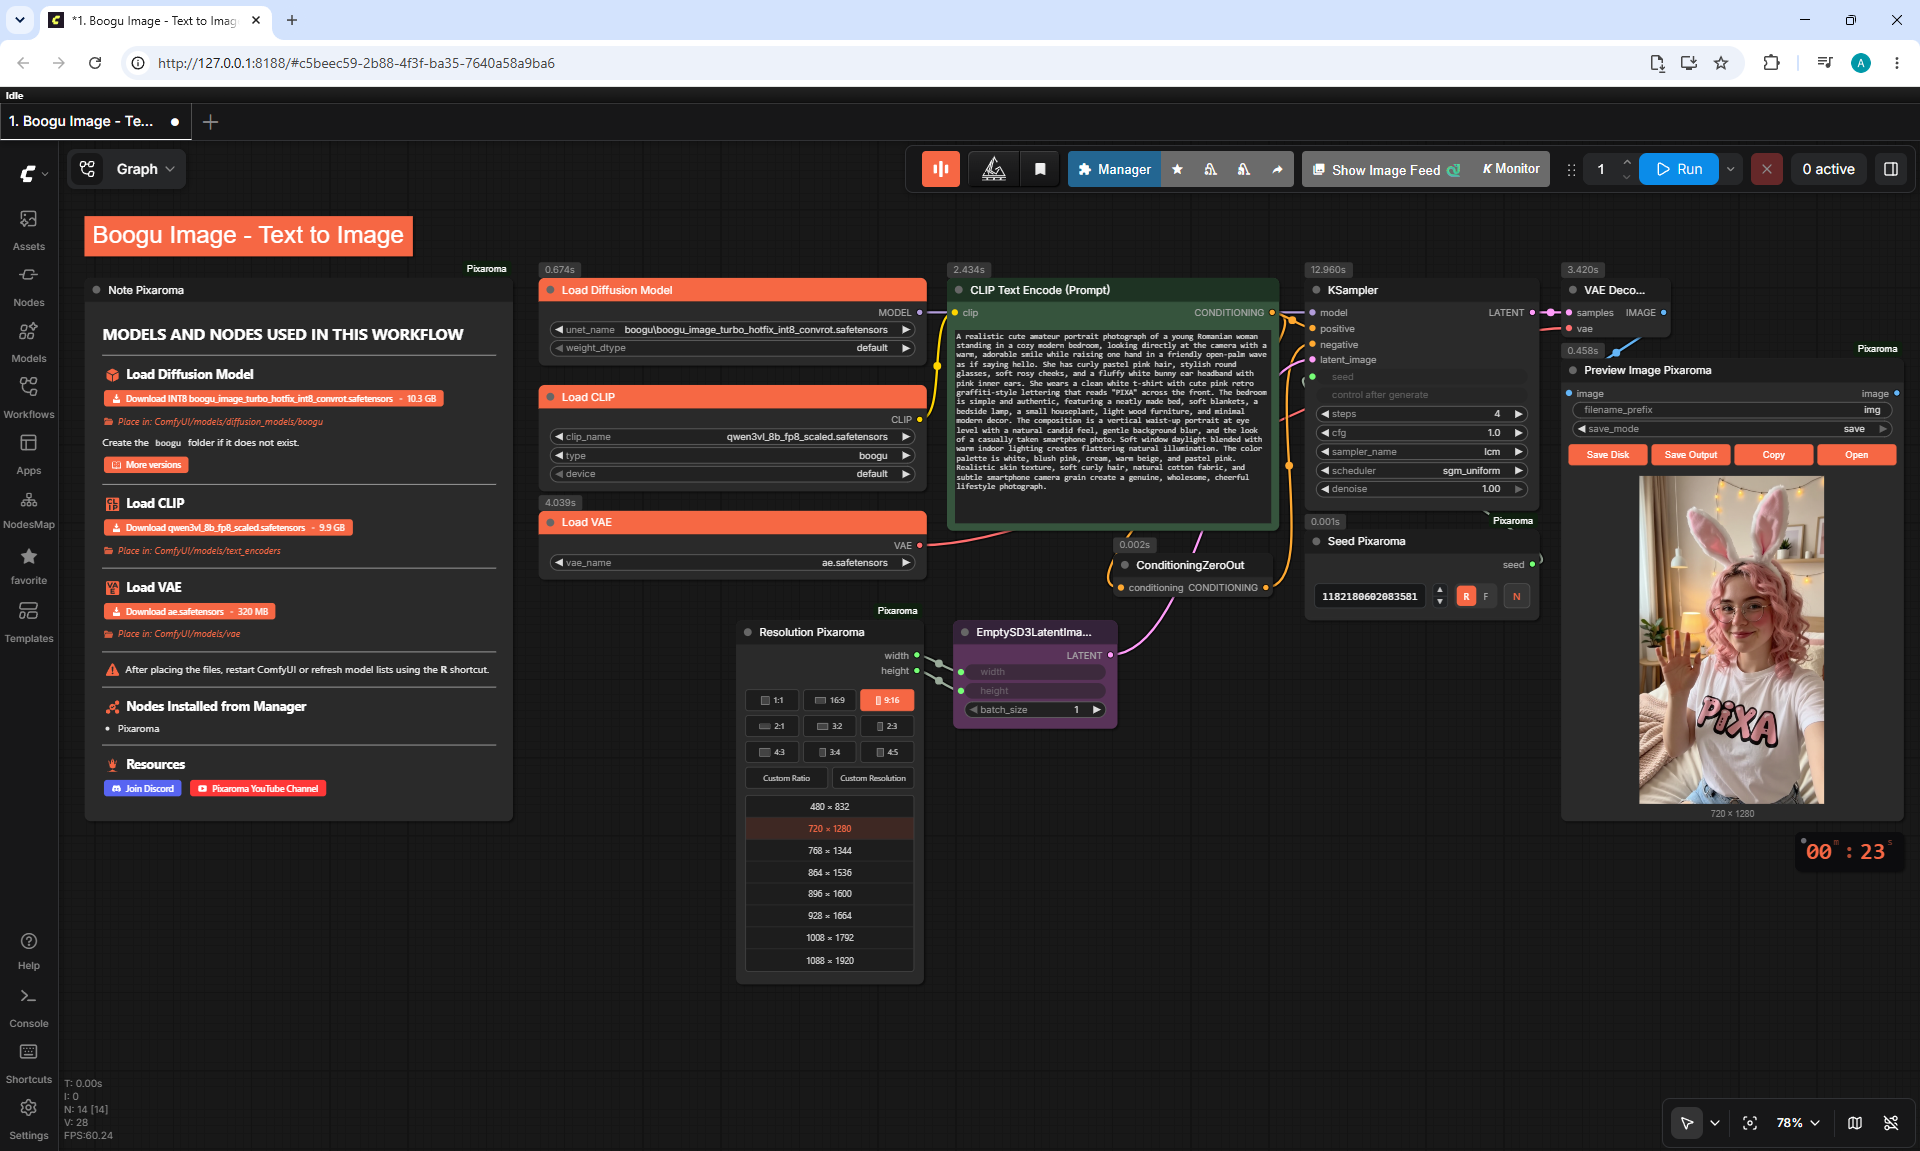Click the Copy button under preview
This screenshot has width=1920, height=1151.
1773,454
